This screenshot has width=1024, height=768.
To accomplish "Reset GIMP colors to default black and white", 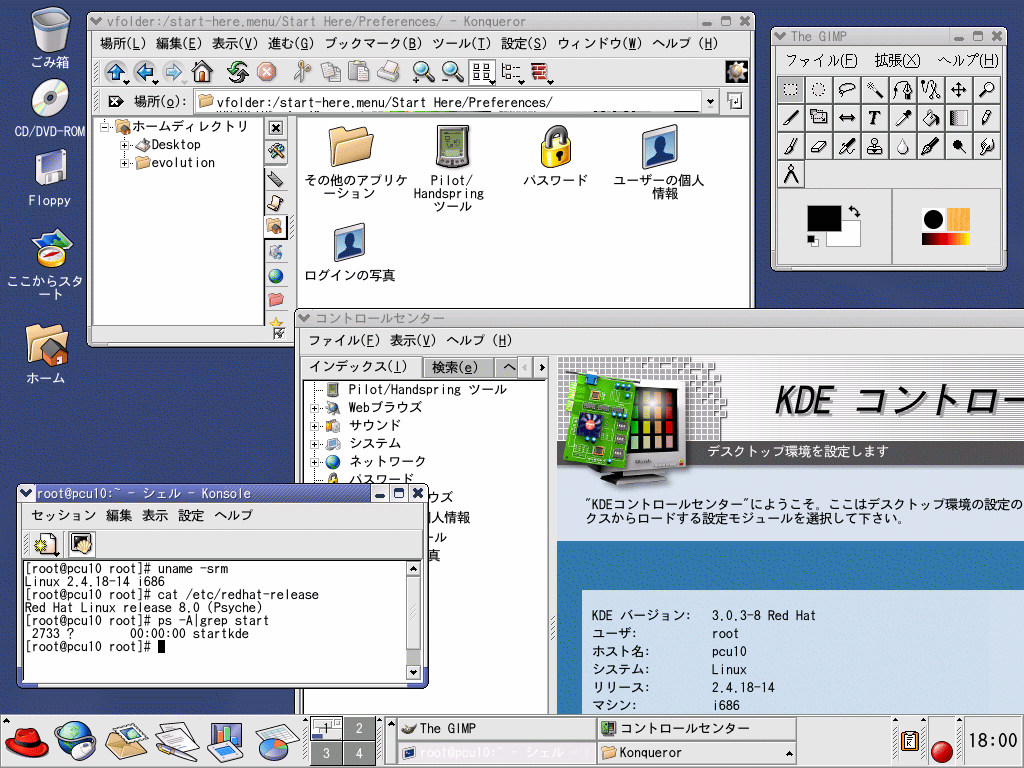I will 812,240.
